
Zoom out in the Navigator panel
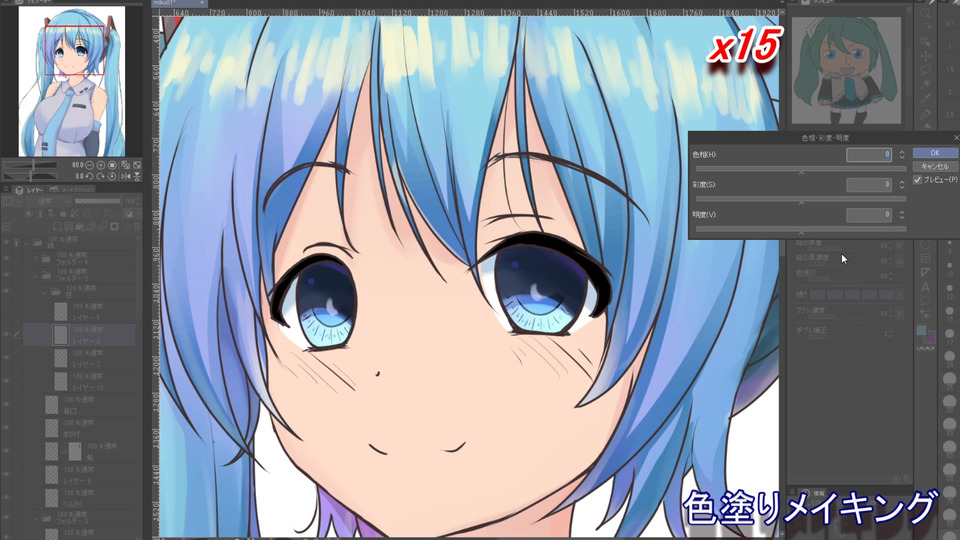pos(89,165)
